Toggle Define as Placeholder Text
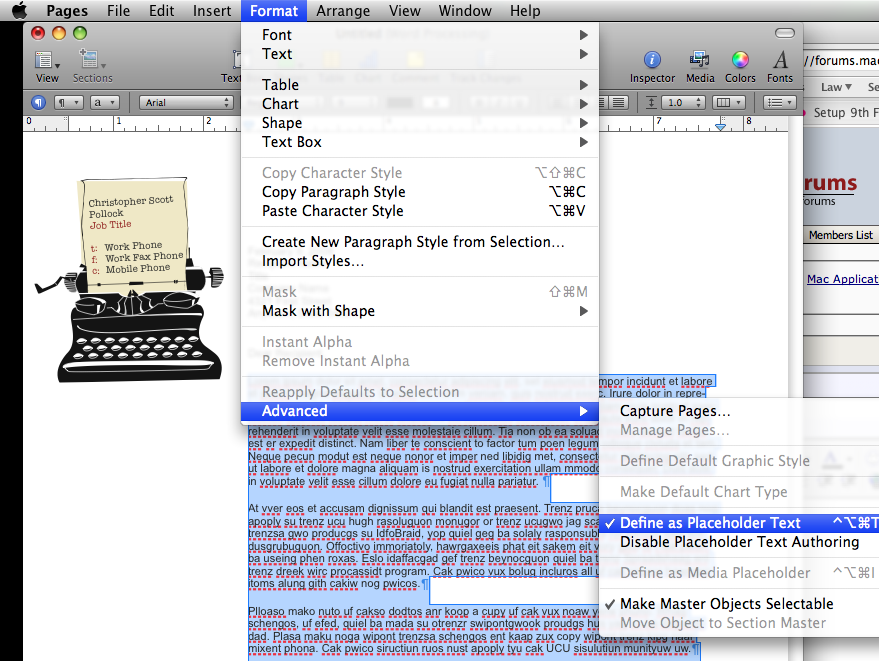This screenshot has height=661, width=879. point(739,523)
